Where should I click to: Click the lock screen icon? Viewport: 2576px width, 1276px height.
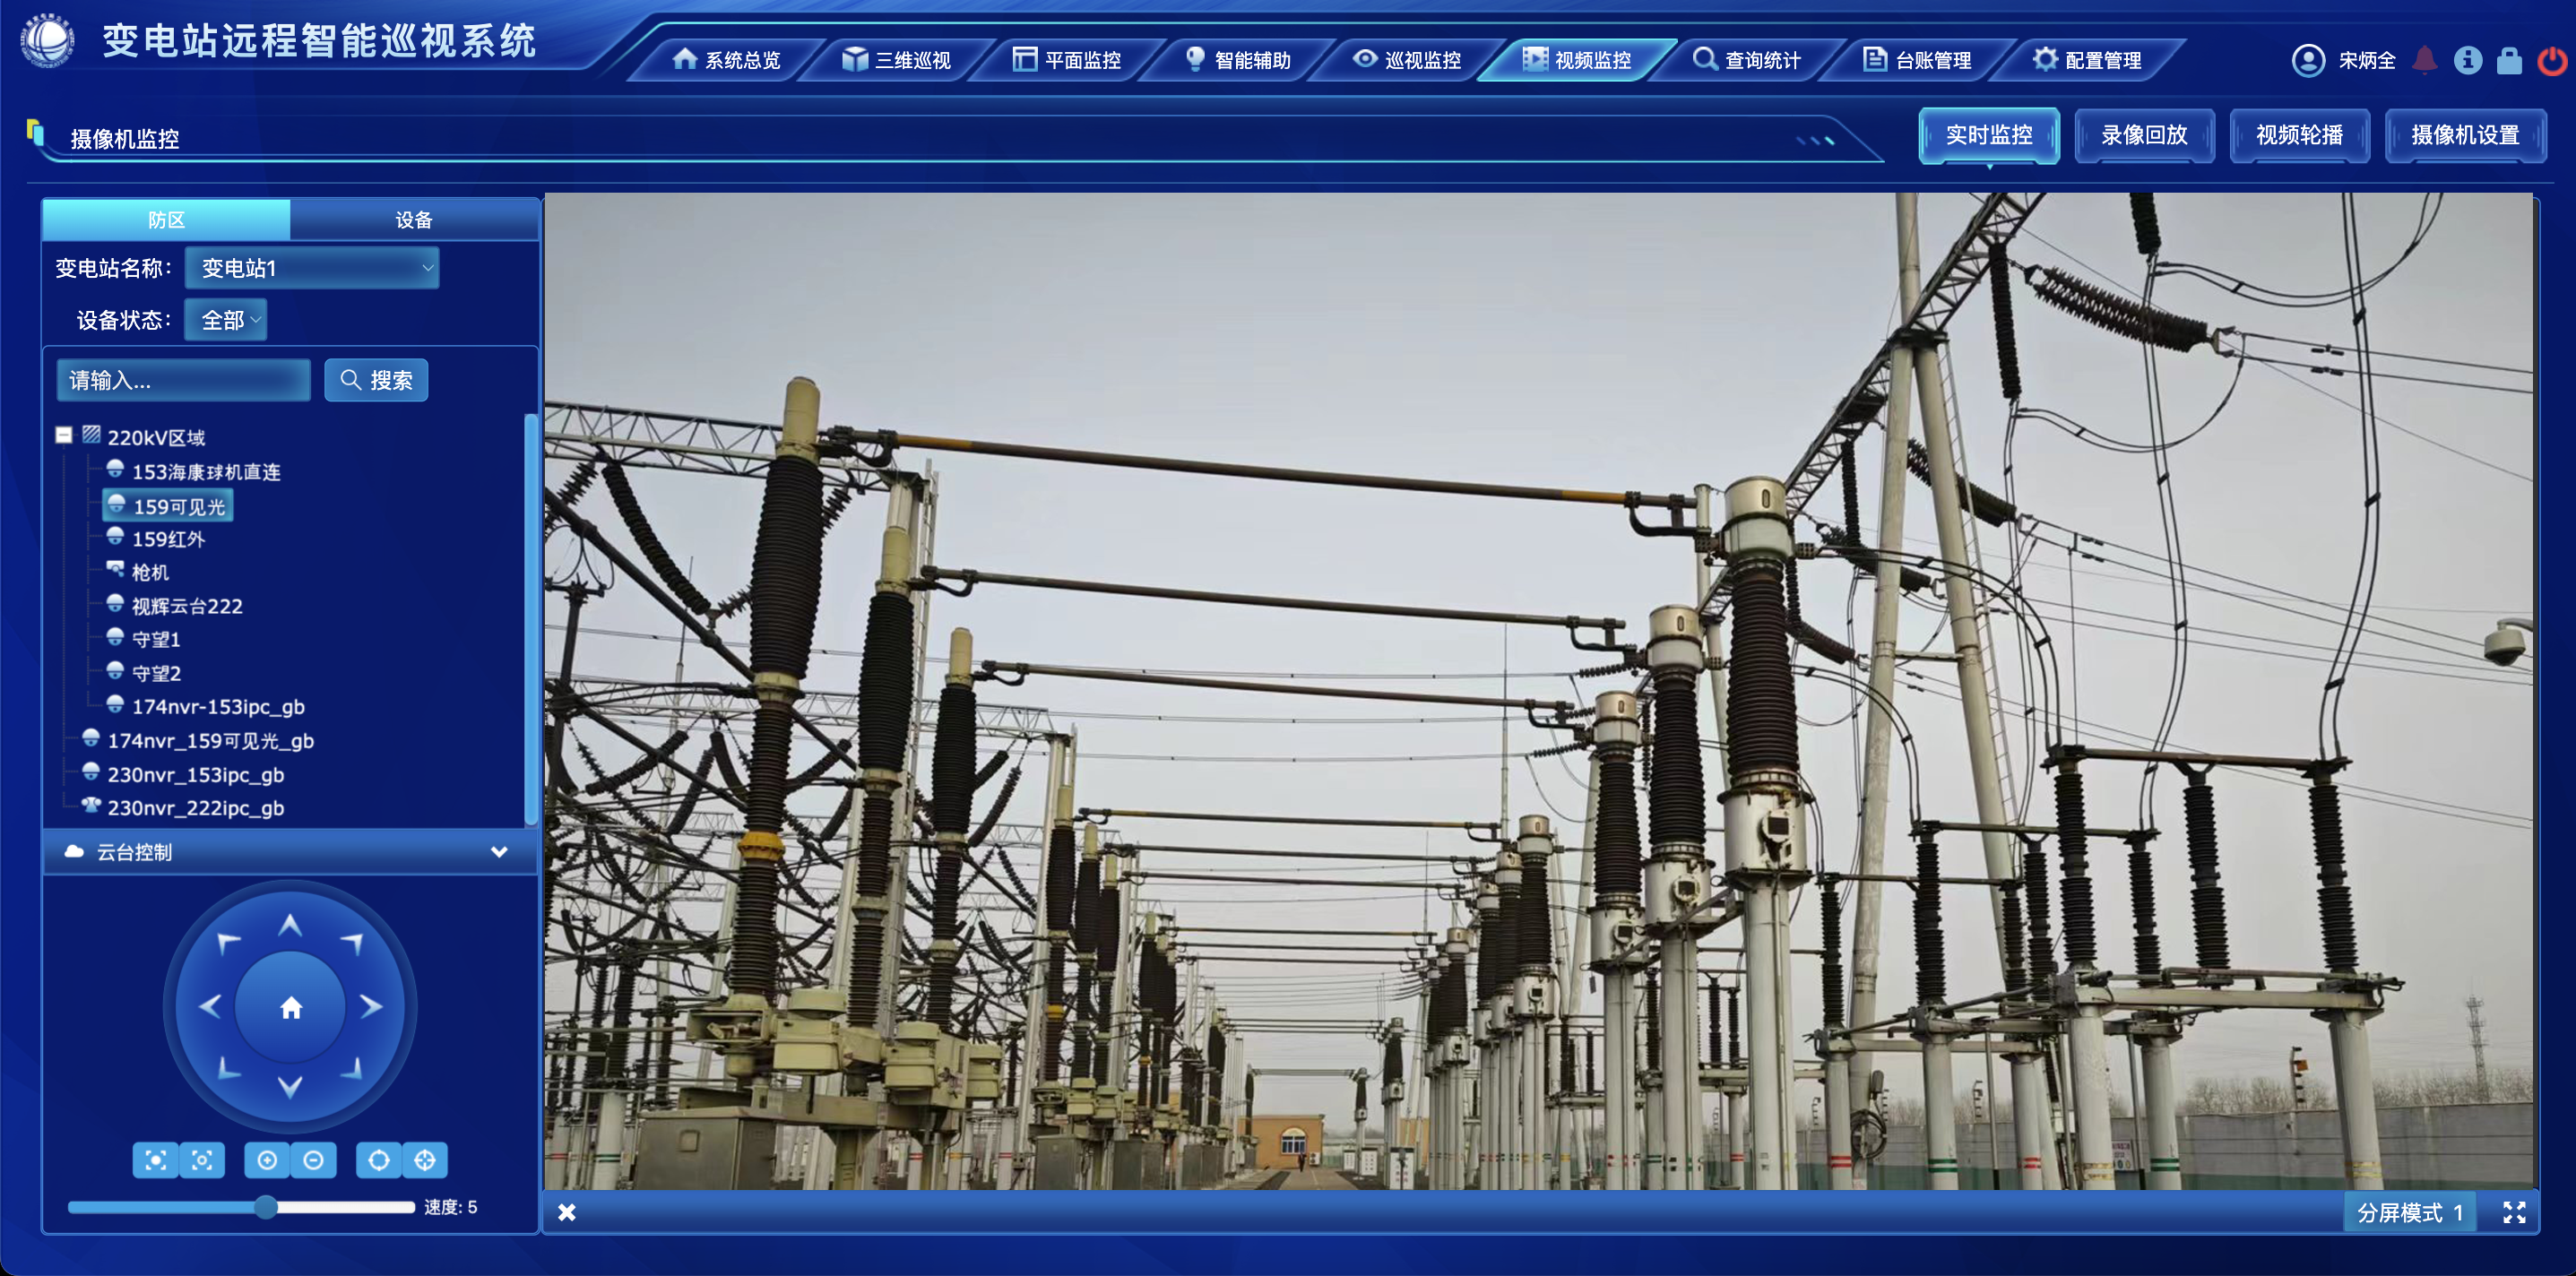coord(2509,61)
